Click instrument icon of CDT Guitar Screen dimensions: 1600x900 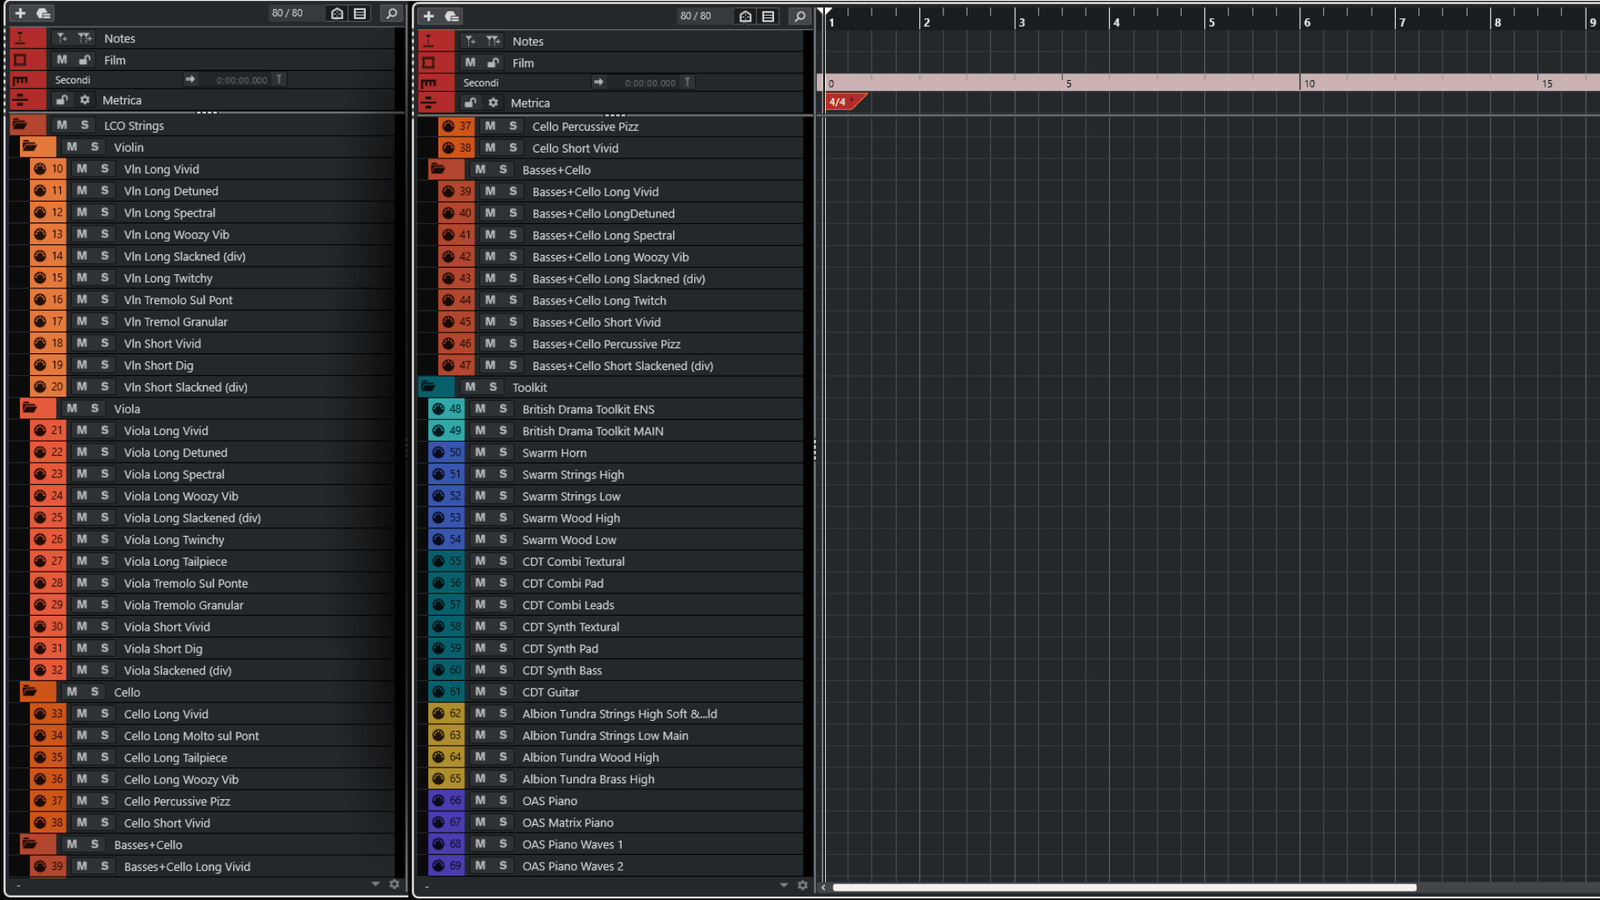pos(437,692)
